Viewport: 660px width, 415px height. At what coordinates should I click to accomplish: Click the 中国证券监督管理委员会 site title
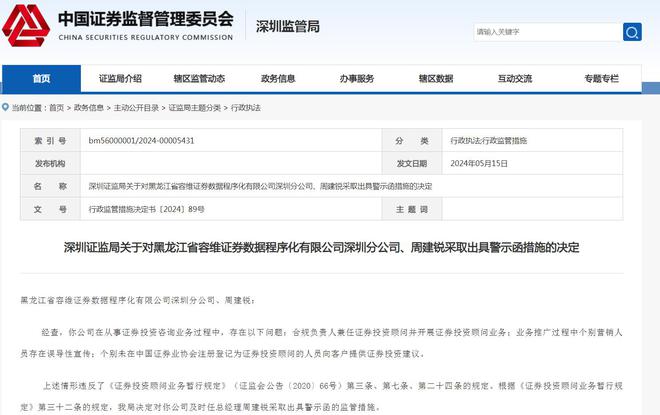[x=146, y=19]
